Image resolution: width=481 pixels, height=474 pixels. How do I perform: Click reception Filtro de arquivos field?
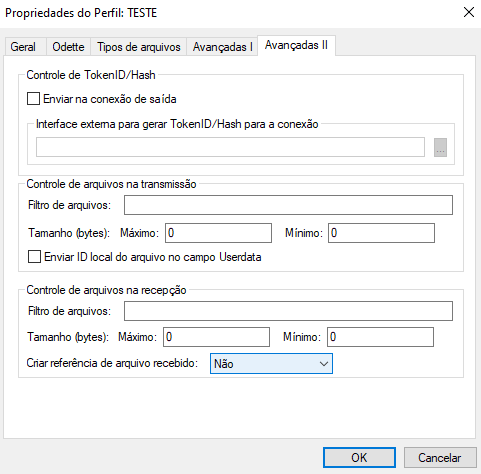tap(288, 311)
